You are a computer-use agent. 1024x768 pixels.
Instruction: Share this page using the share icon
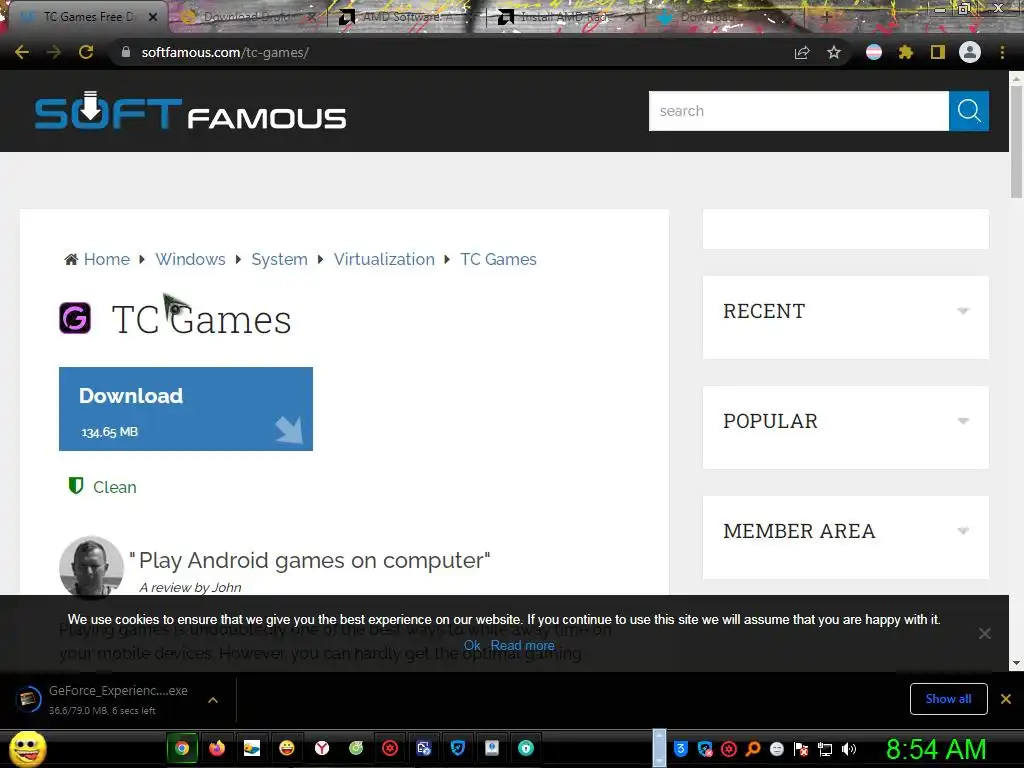tap(801, 52)
